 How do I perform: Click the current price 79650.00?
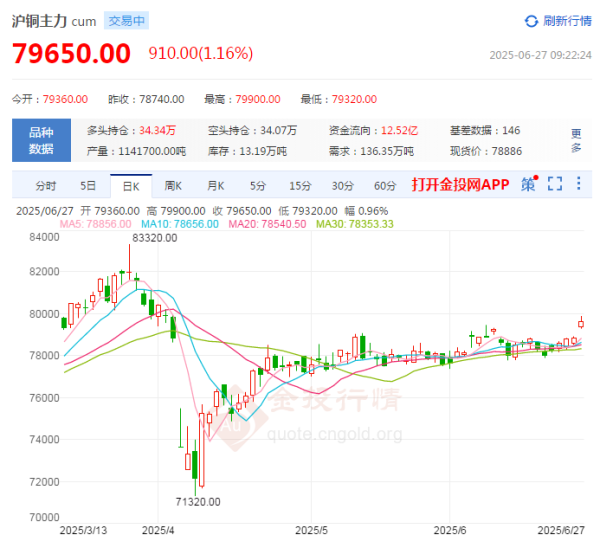point(72,53)
